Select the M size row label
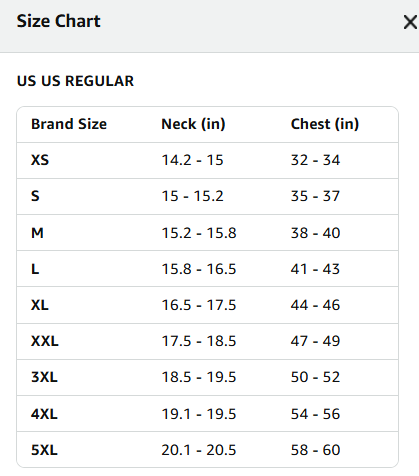419x476 pixels. point(37,233)
